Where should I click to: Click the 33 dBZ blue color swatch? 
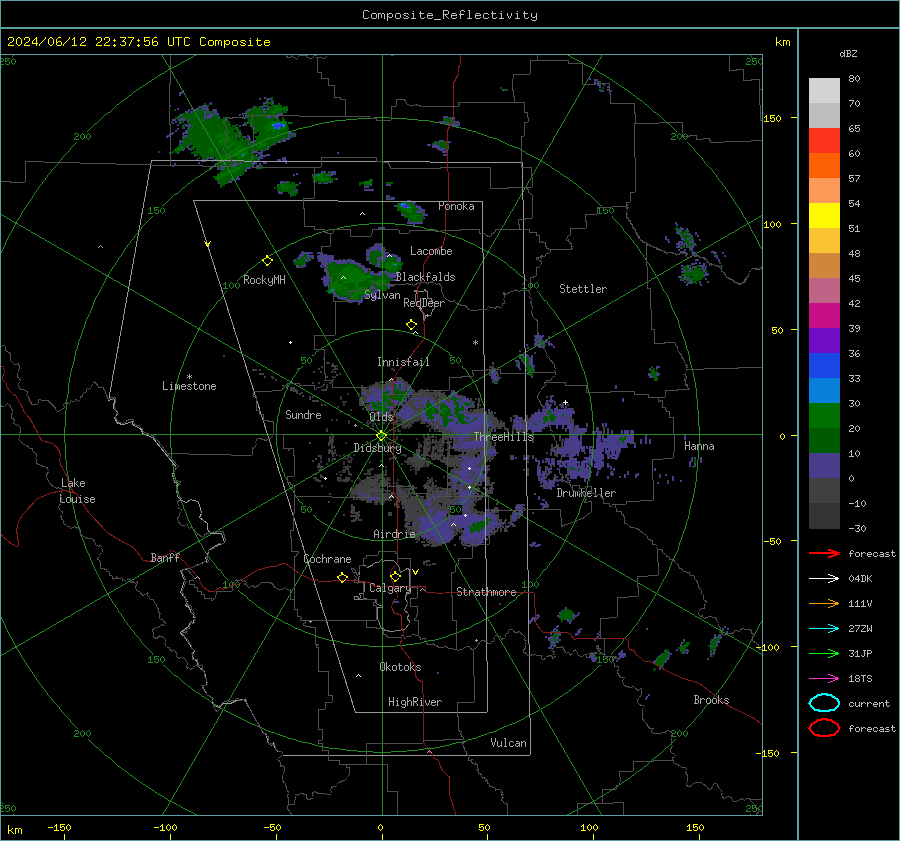click(824, 366)
